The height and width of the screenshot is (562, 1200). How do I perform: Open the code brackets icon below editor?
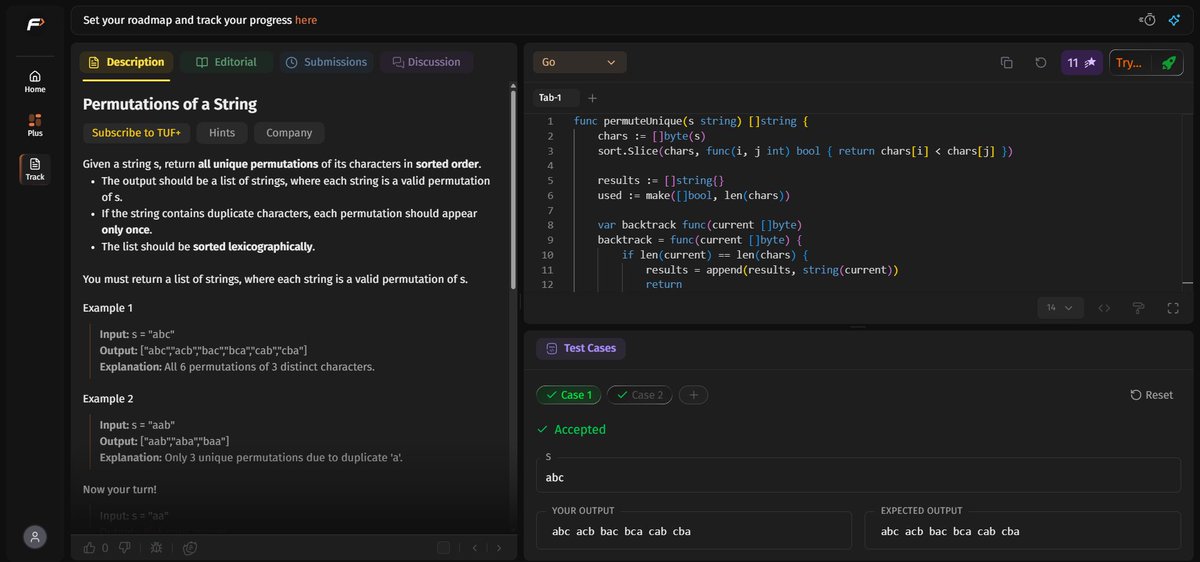click(1104, 308)
